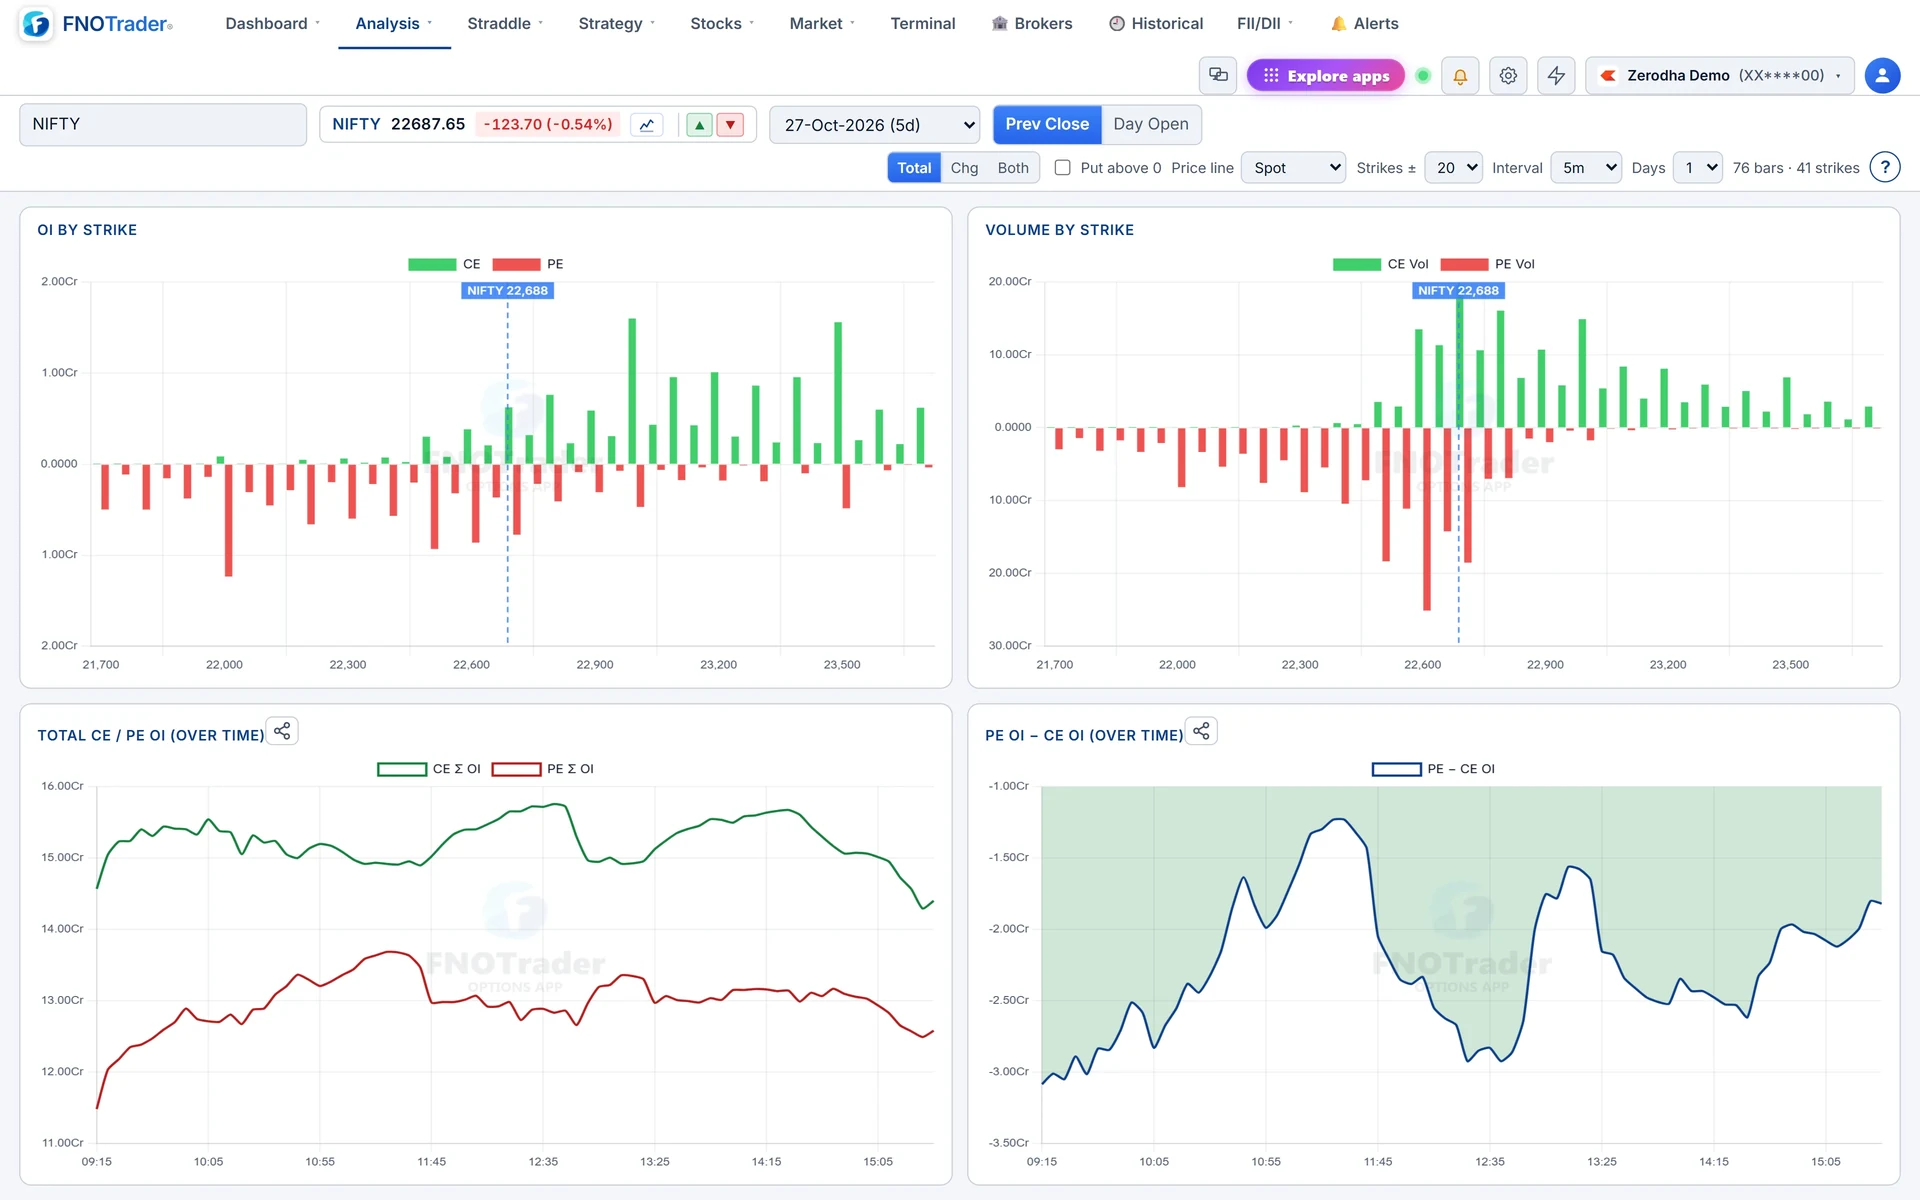The height and width of the screenshot is (1200, 1920).
Task: Open the Market menu
Action: (822, 23)
